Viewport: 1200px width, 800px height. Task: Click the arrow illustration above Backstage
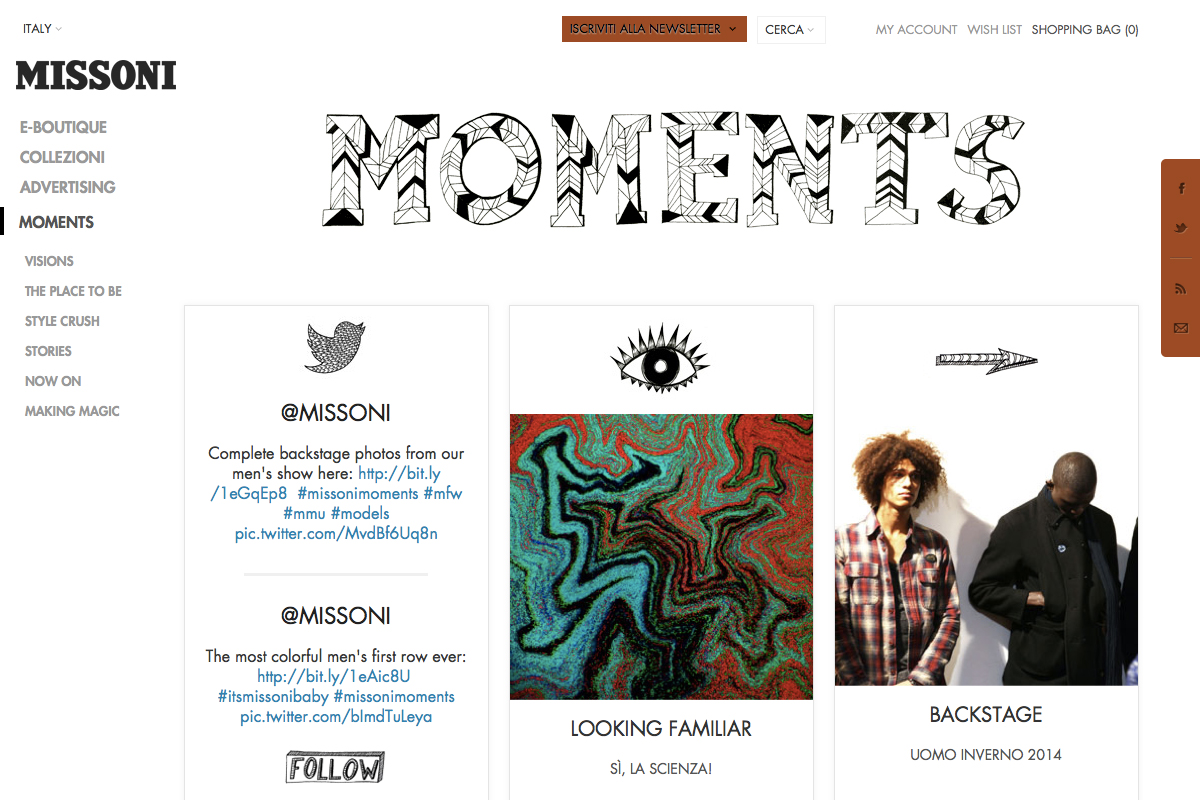pyautogui.click(x=987, y=361)
